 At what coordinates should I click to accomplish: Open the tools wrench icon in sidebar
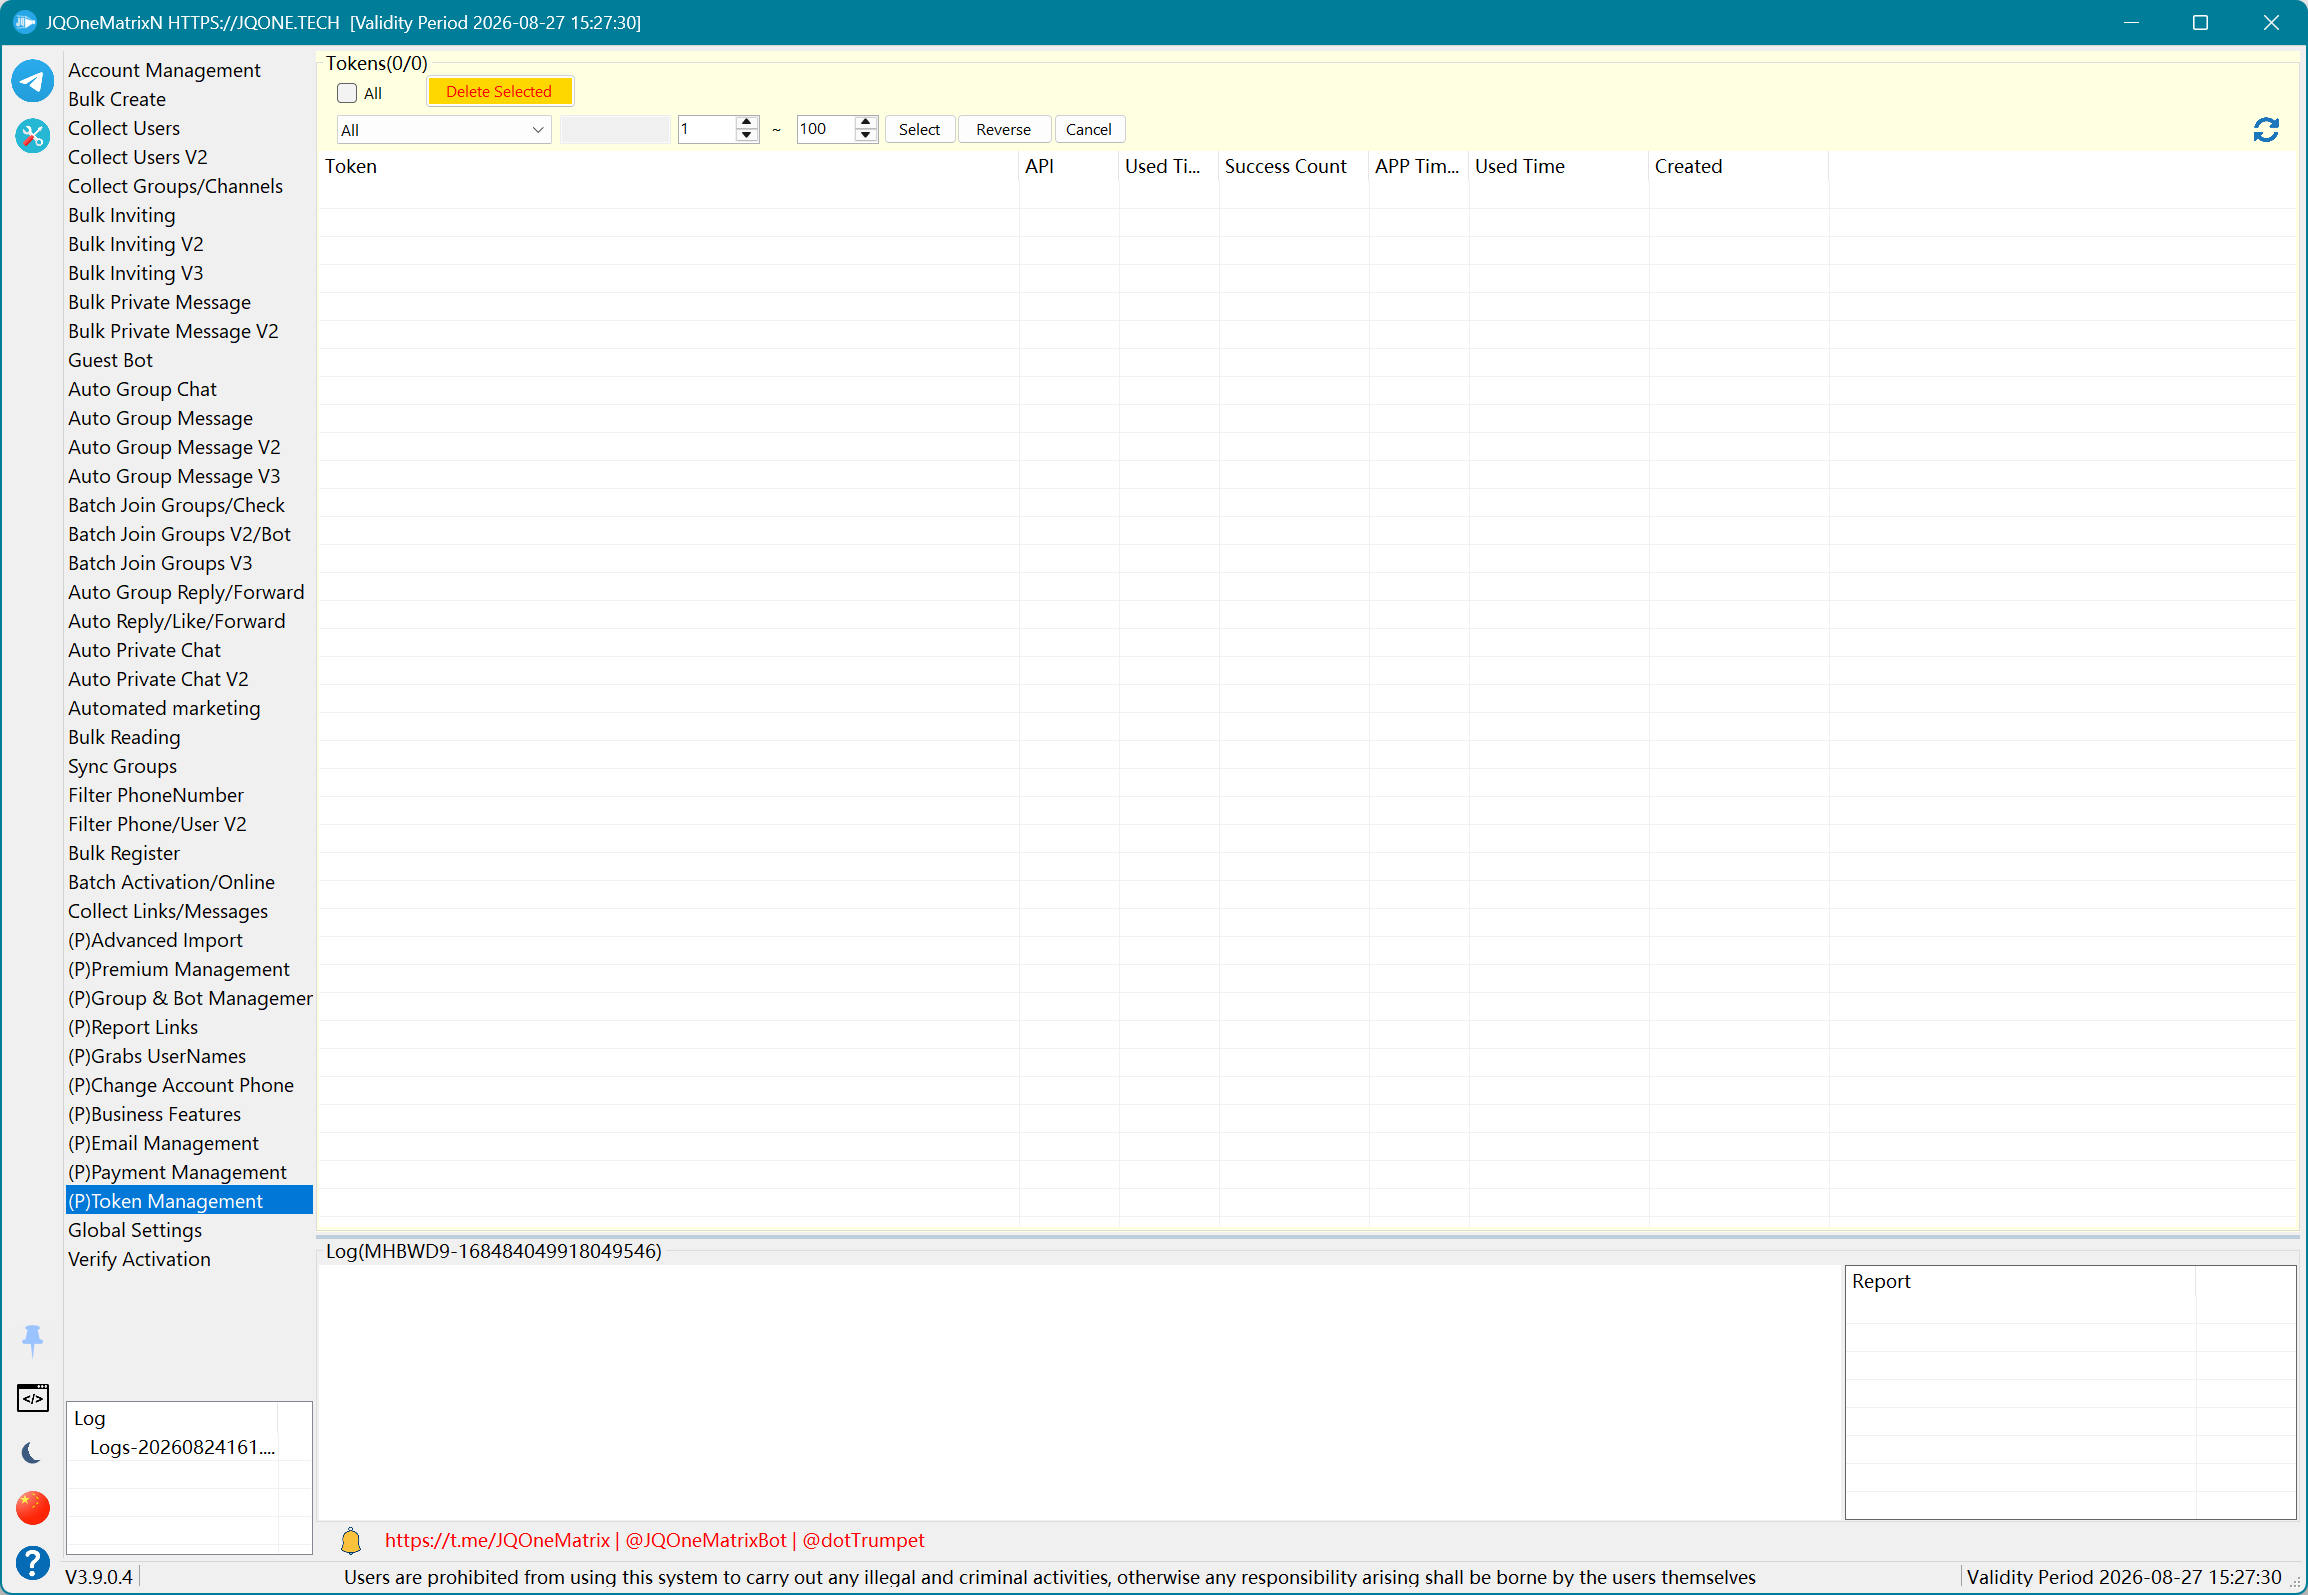click(x=33, y=135)
